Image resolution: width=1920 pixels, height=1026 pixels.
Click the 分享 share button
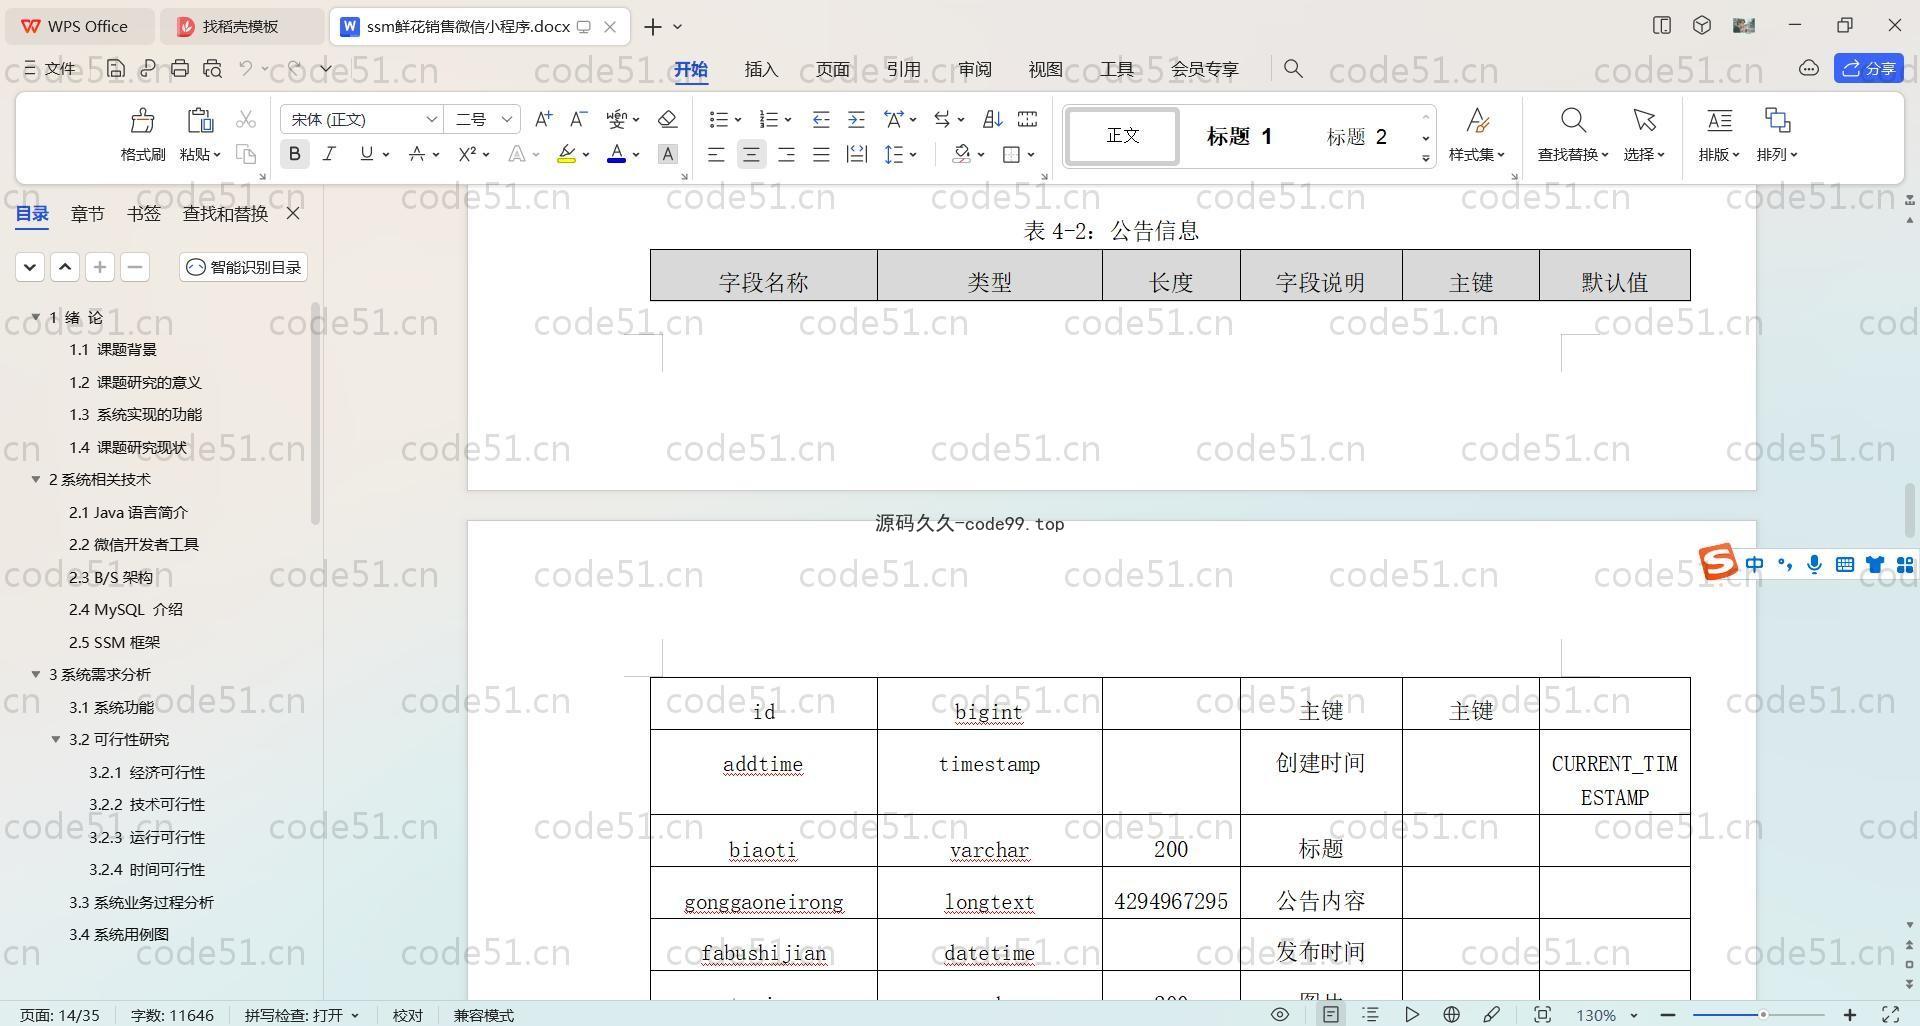click(x=1869, y=68)
